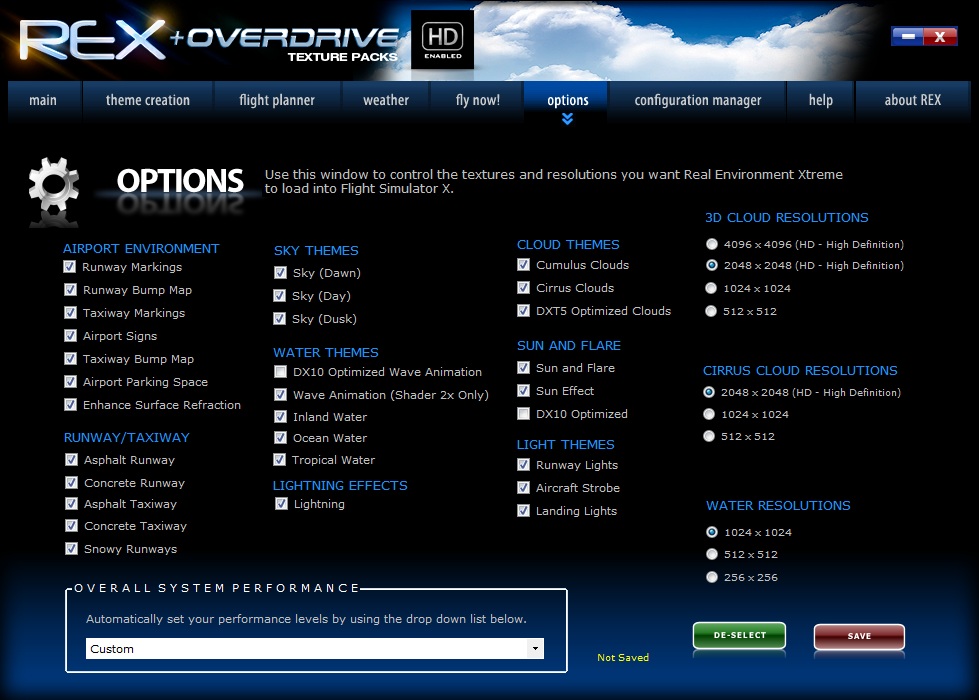Viewport: 979px width, 700px height.
Task: Disable Taxiway Markings
Action: [71, 313]
